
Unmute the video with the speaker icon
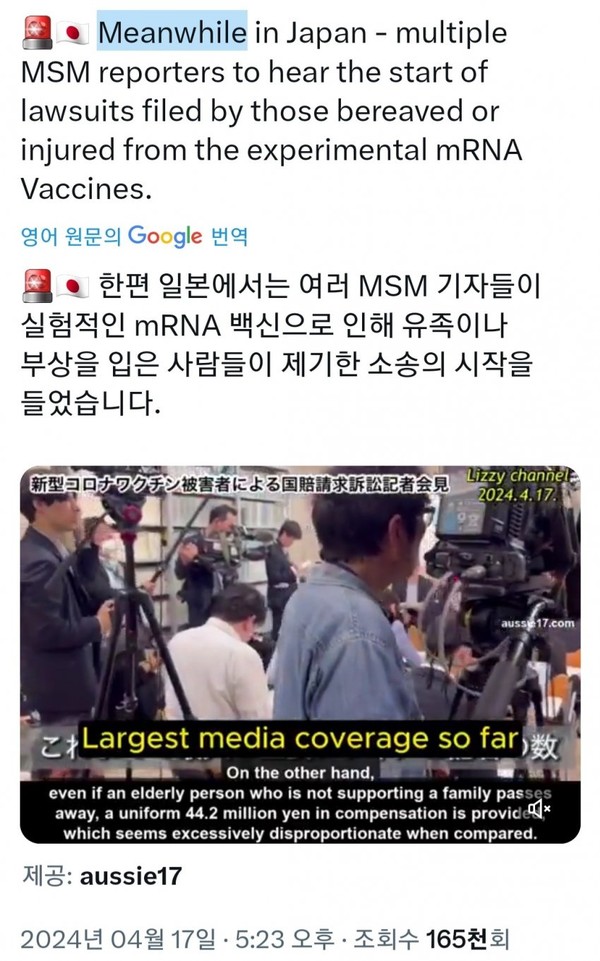point(539,809)
